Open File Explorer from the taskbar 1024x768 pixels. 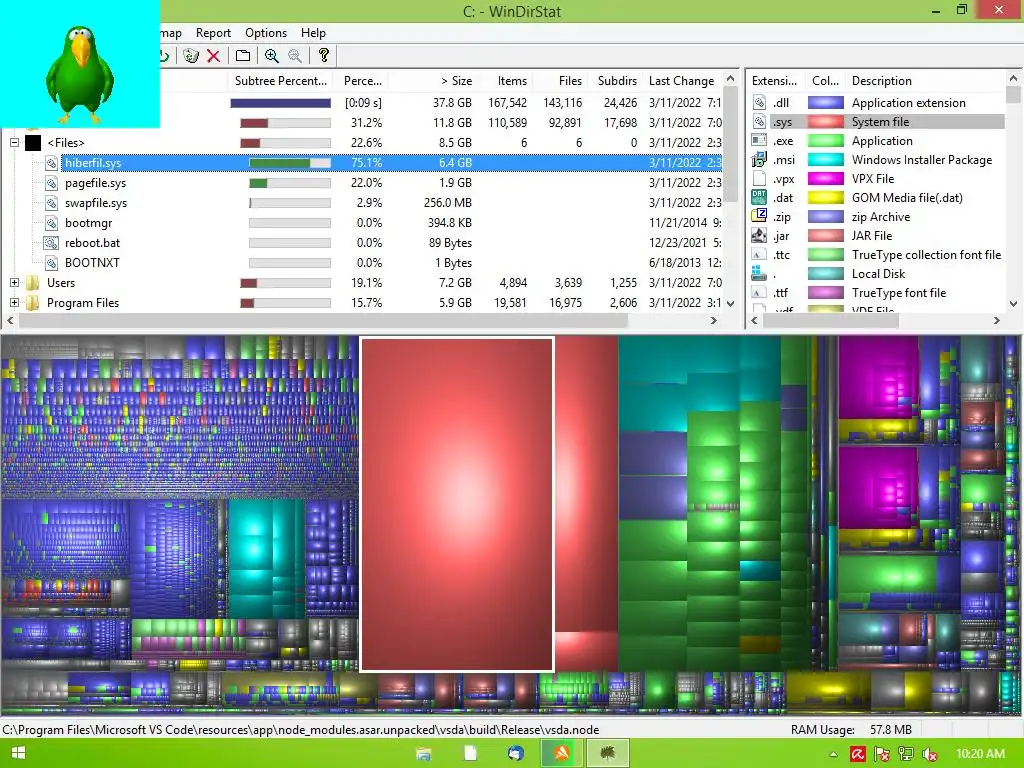(424, 754)
